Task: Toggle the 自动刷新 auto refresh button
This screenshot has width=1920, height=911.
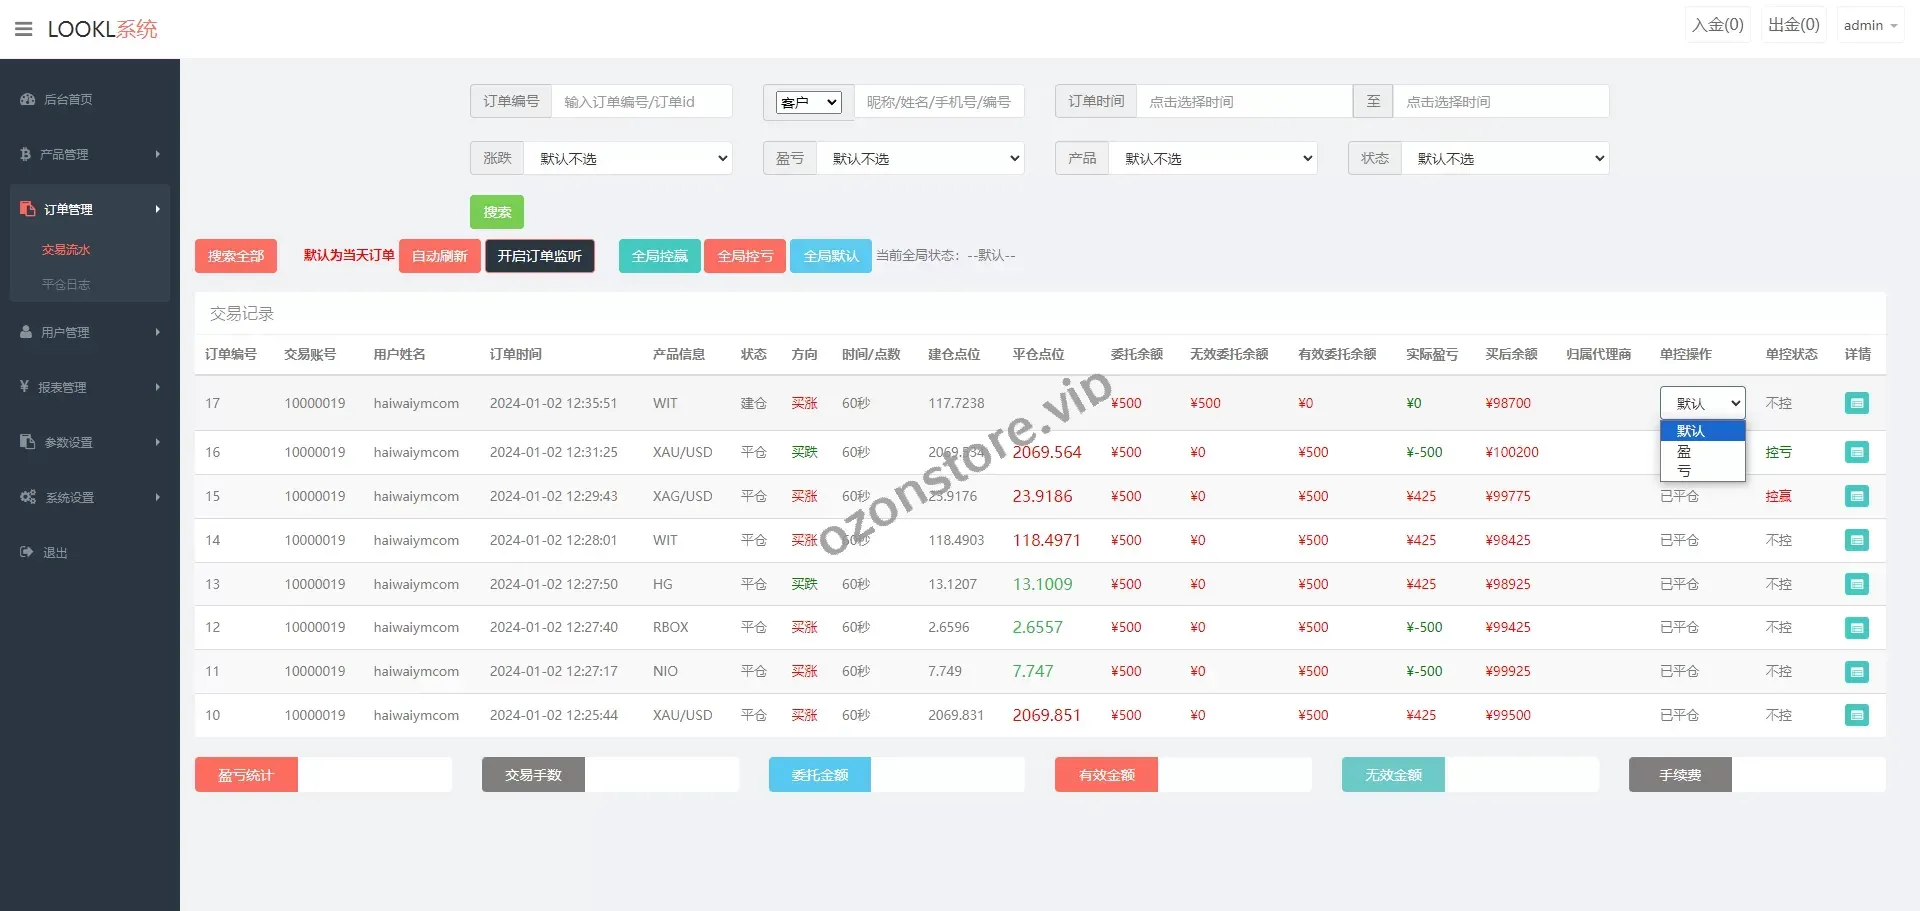Action: (439, 256)
